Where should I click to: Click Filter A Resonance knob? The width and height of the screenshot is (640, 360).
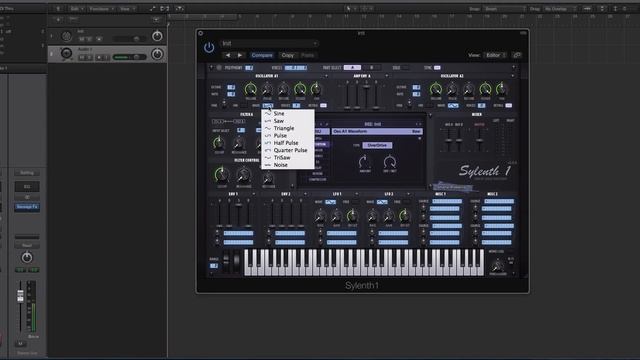click(239, 143)
